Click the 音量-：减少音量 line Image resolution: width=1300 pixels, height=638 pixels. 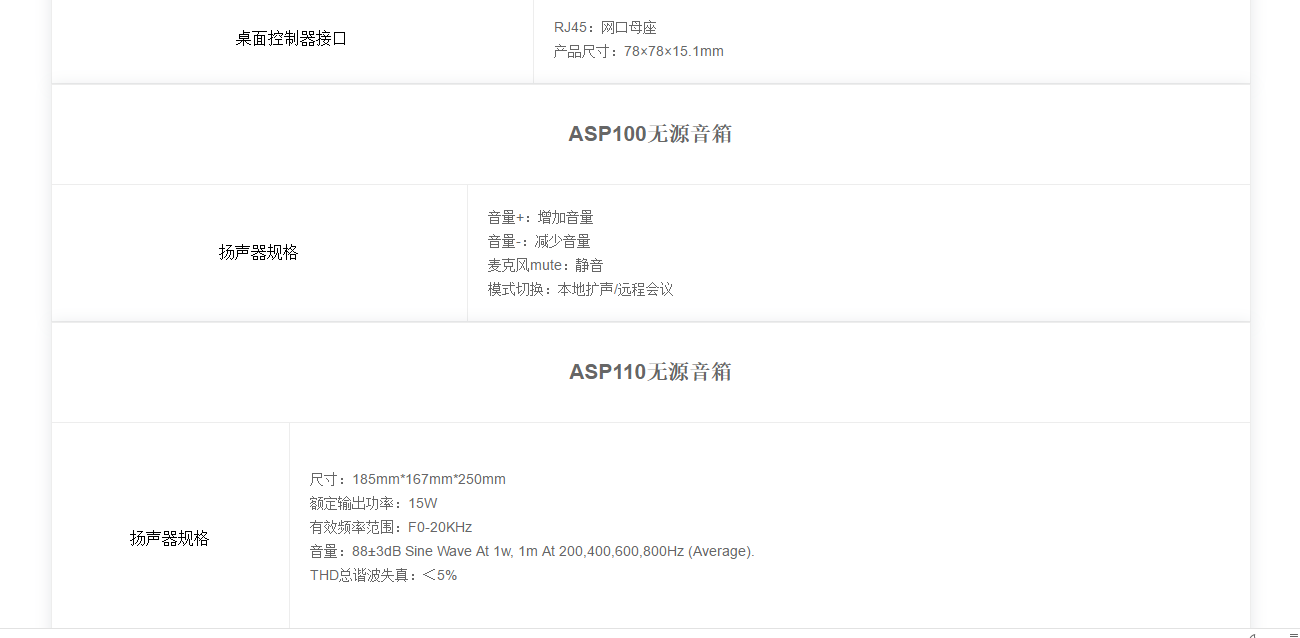click(539, 241)
